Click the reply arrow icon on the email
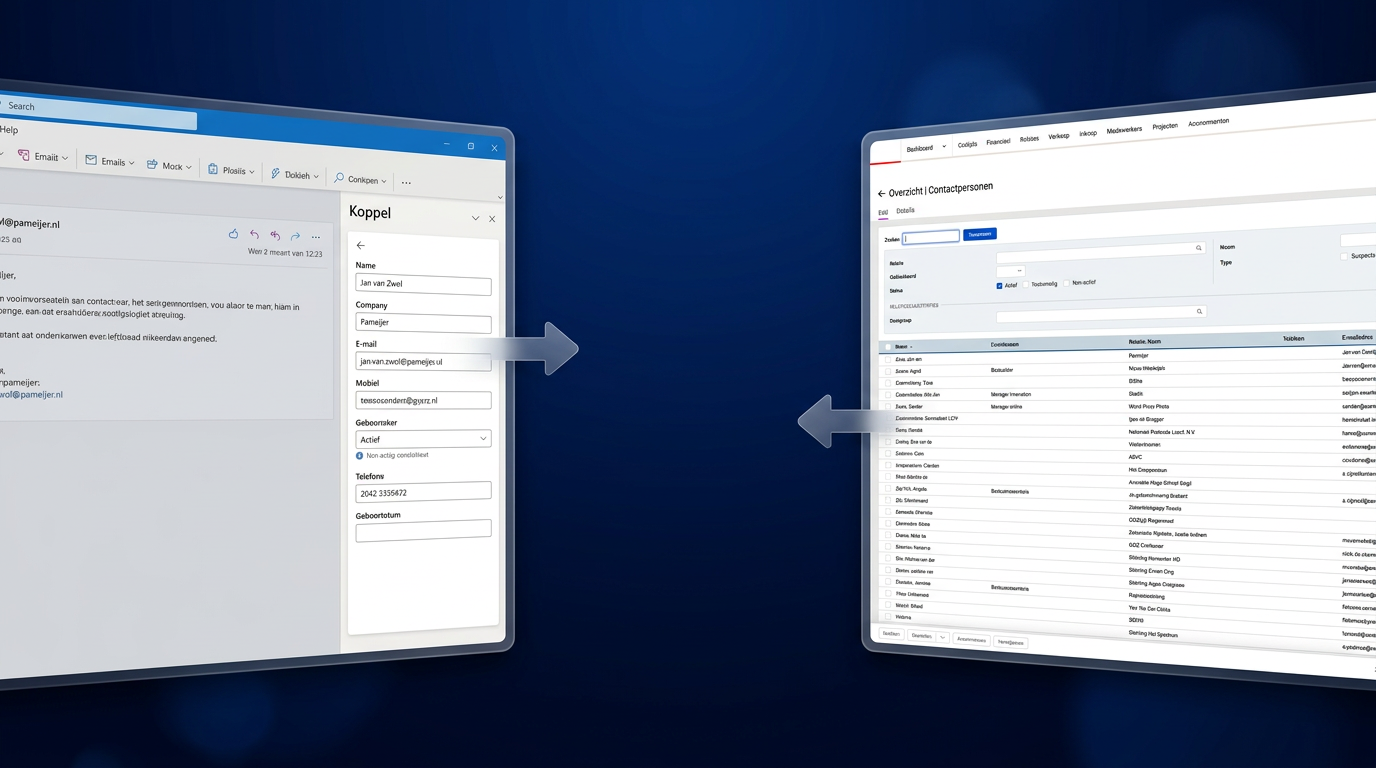Image resolution: width=1376 pixels, height=768 pixels. (254, 235)
